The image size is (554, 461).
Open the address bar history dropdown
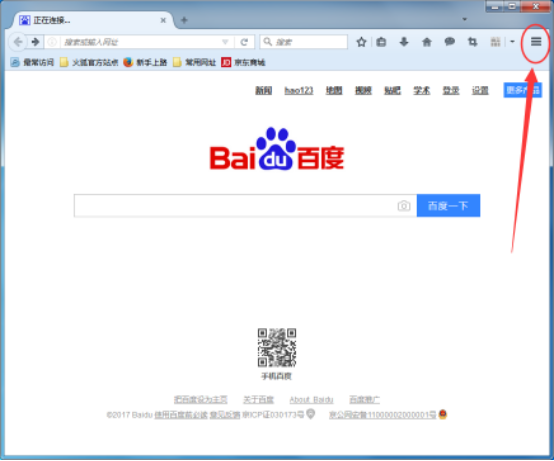coord(225,42)
